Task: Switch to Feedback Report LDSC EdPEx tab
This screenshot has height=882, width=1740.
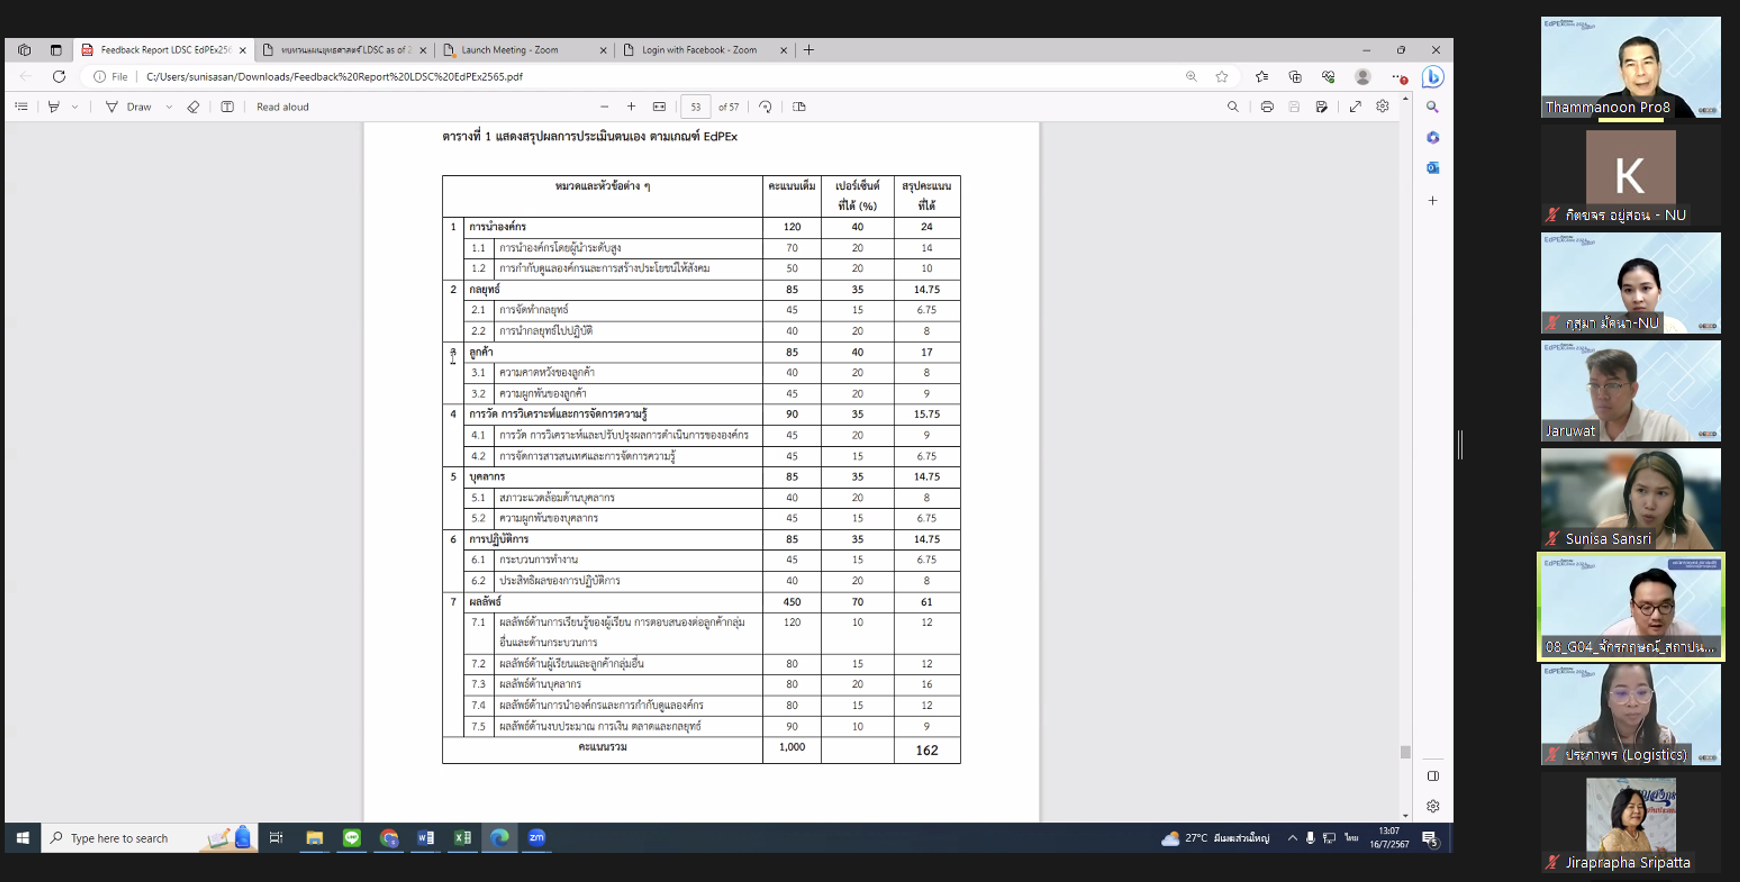Action: 162,50
